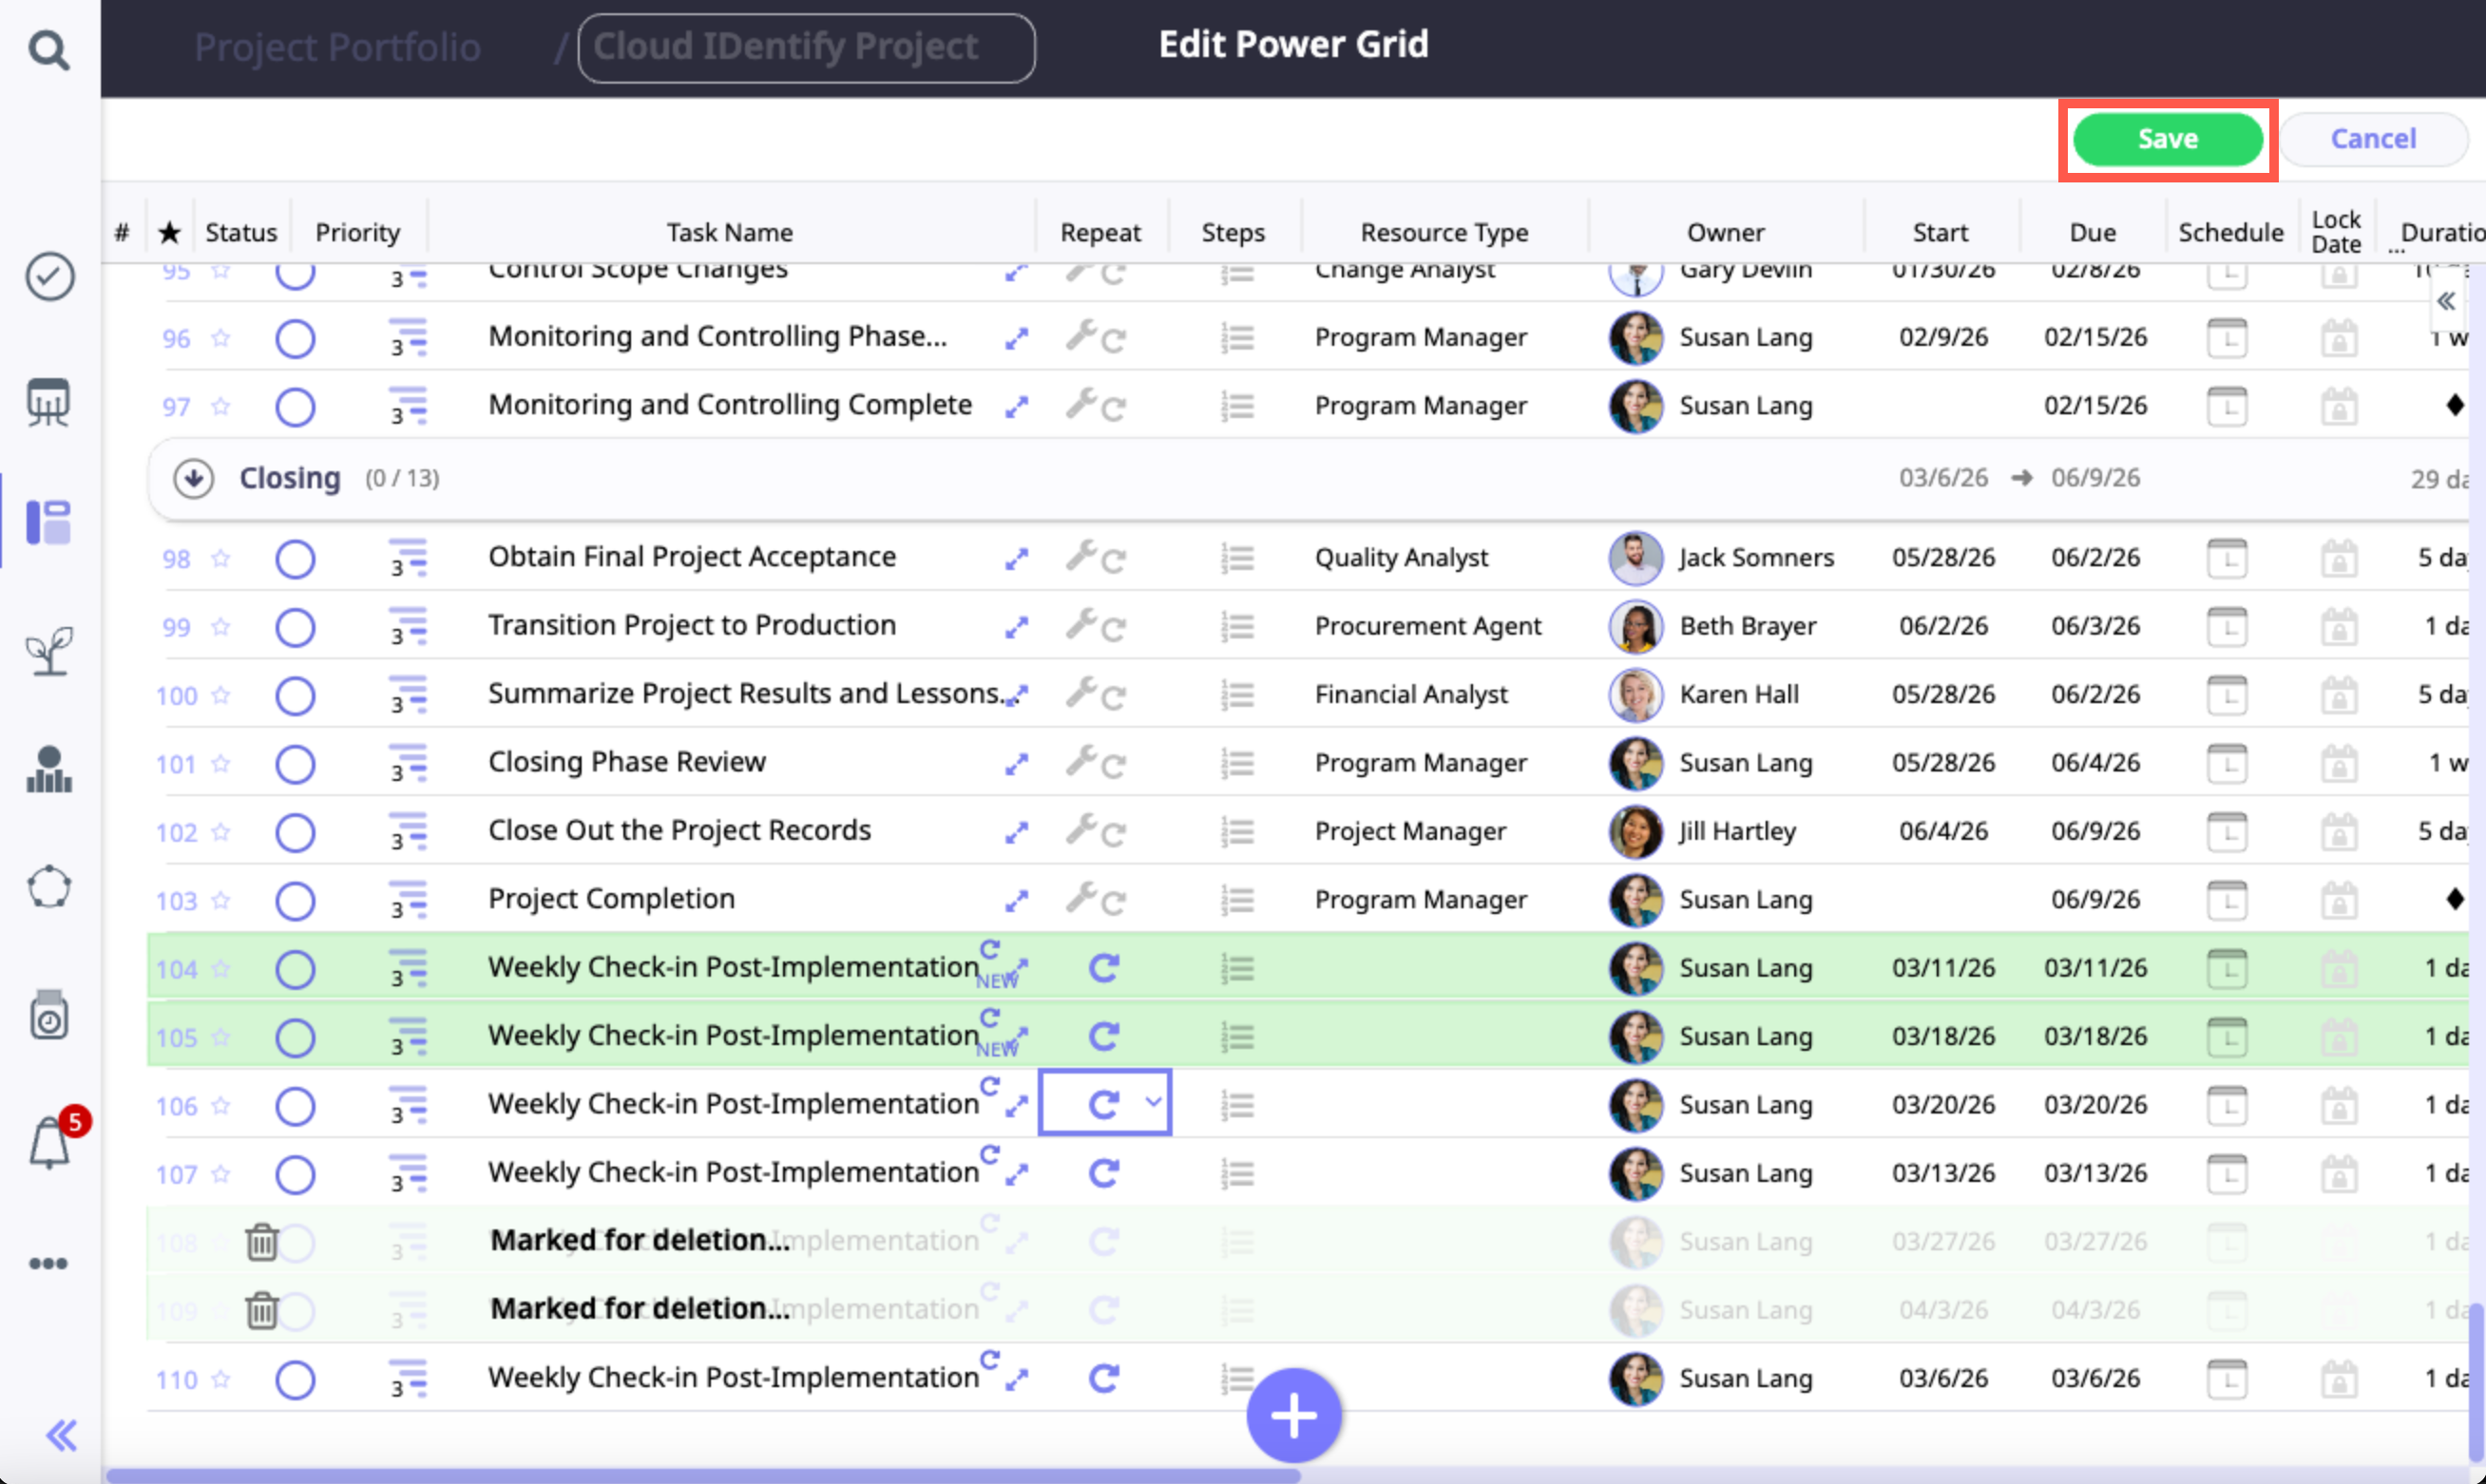Click the horizontal scrollbar at the bottom
Screen dimensions: 2486x1484
[702, 1475]
